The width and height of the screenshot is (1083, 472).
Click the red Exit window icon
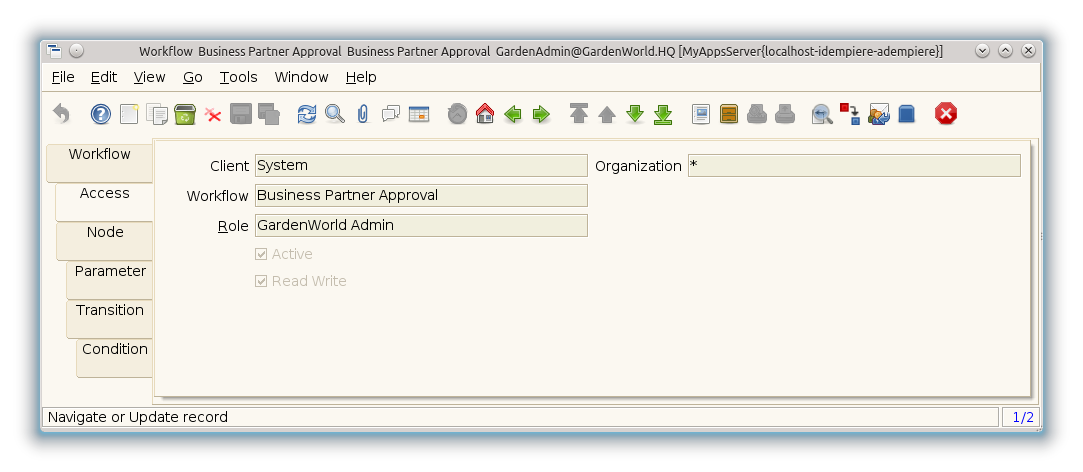[945, 114]
